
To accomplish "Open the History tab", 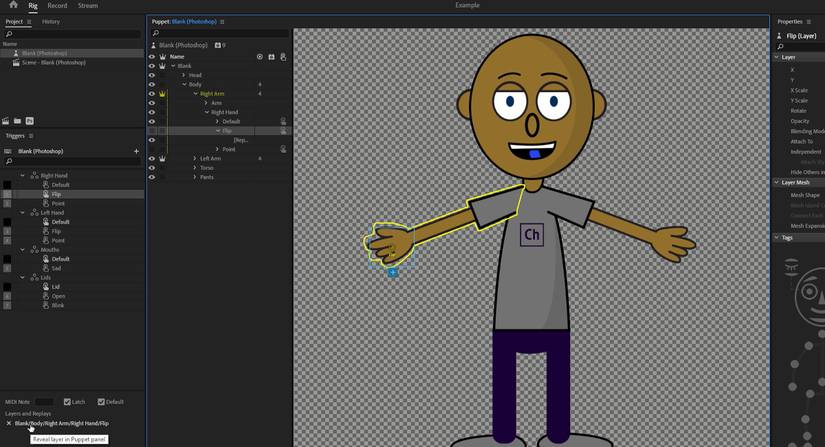I will tap(50, 21).
